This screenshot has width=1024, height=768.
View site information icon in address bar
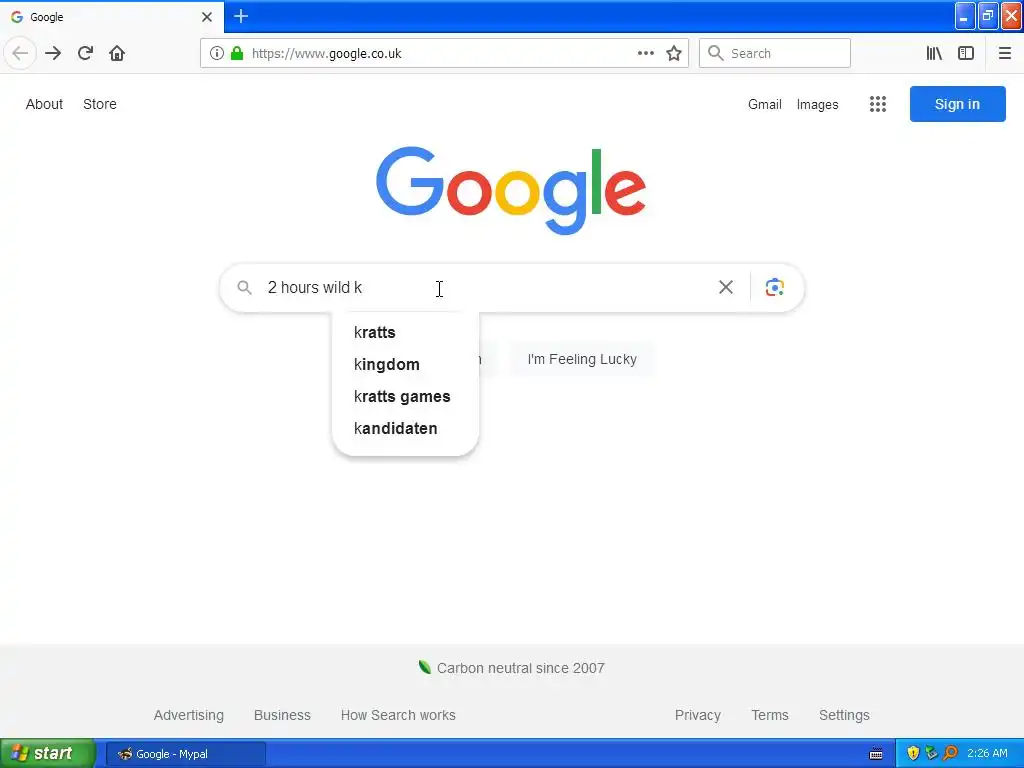(217, 54)
